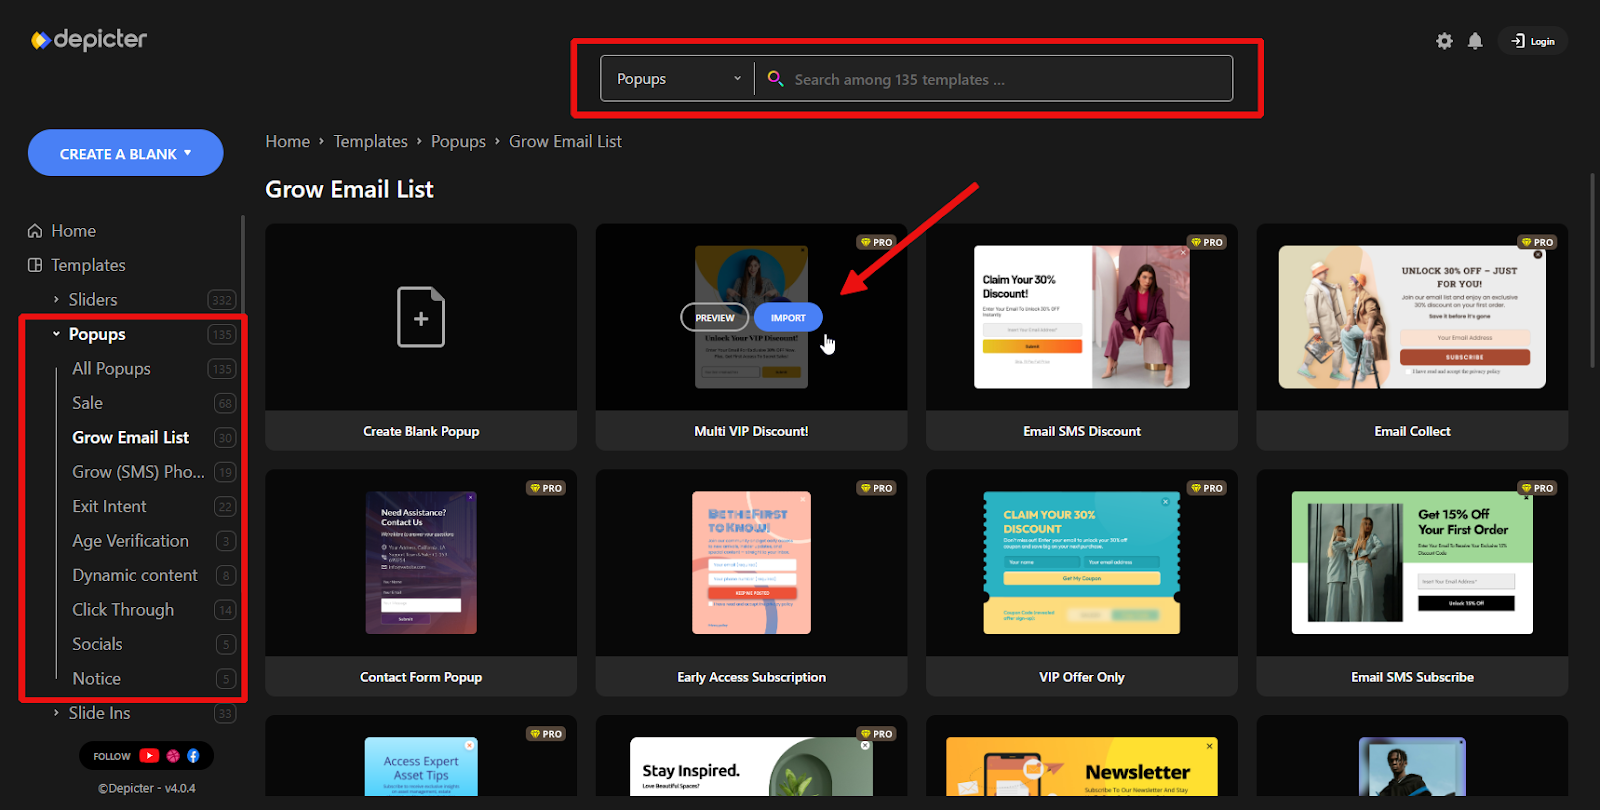Viewport: 1600px width, 810px height.
Task: Open the Popups category dropdown
Action: point(678,79)
